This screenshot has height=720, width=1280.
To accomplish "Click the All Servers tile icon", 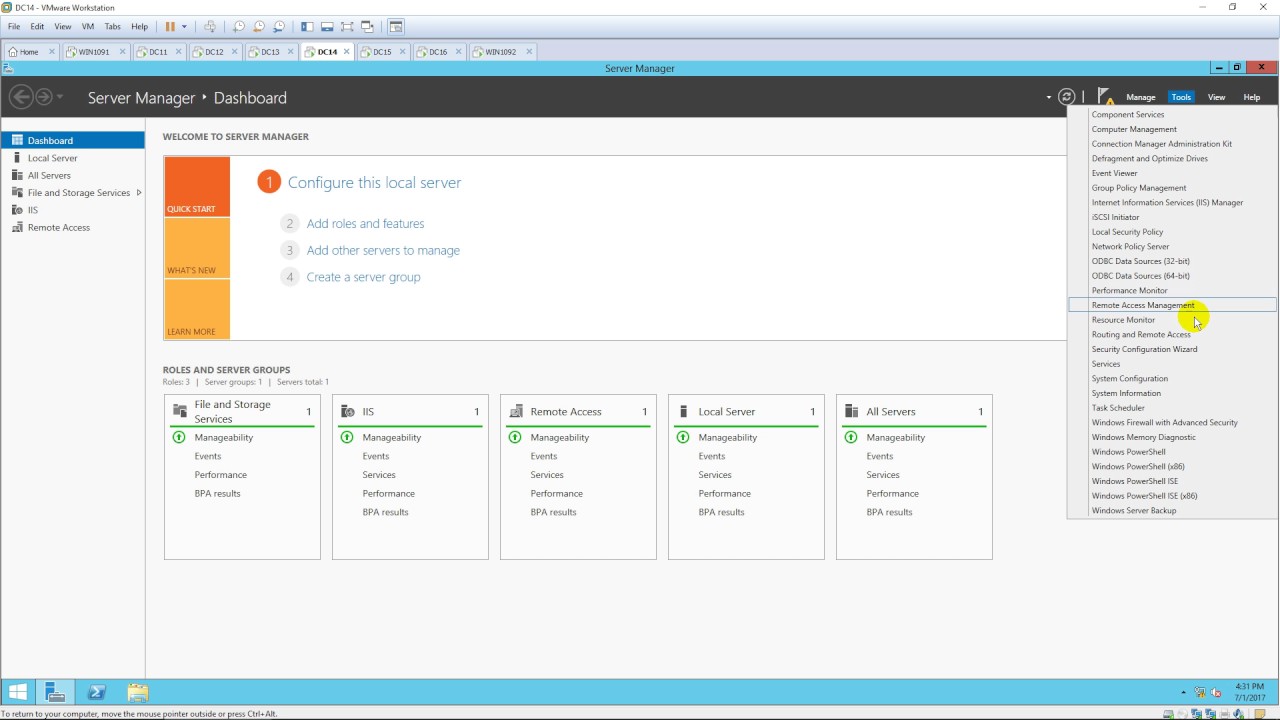I will [x=852, y=411].
